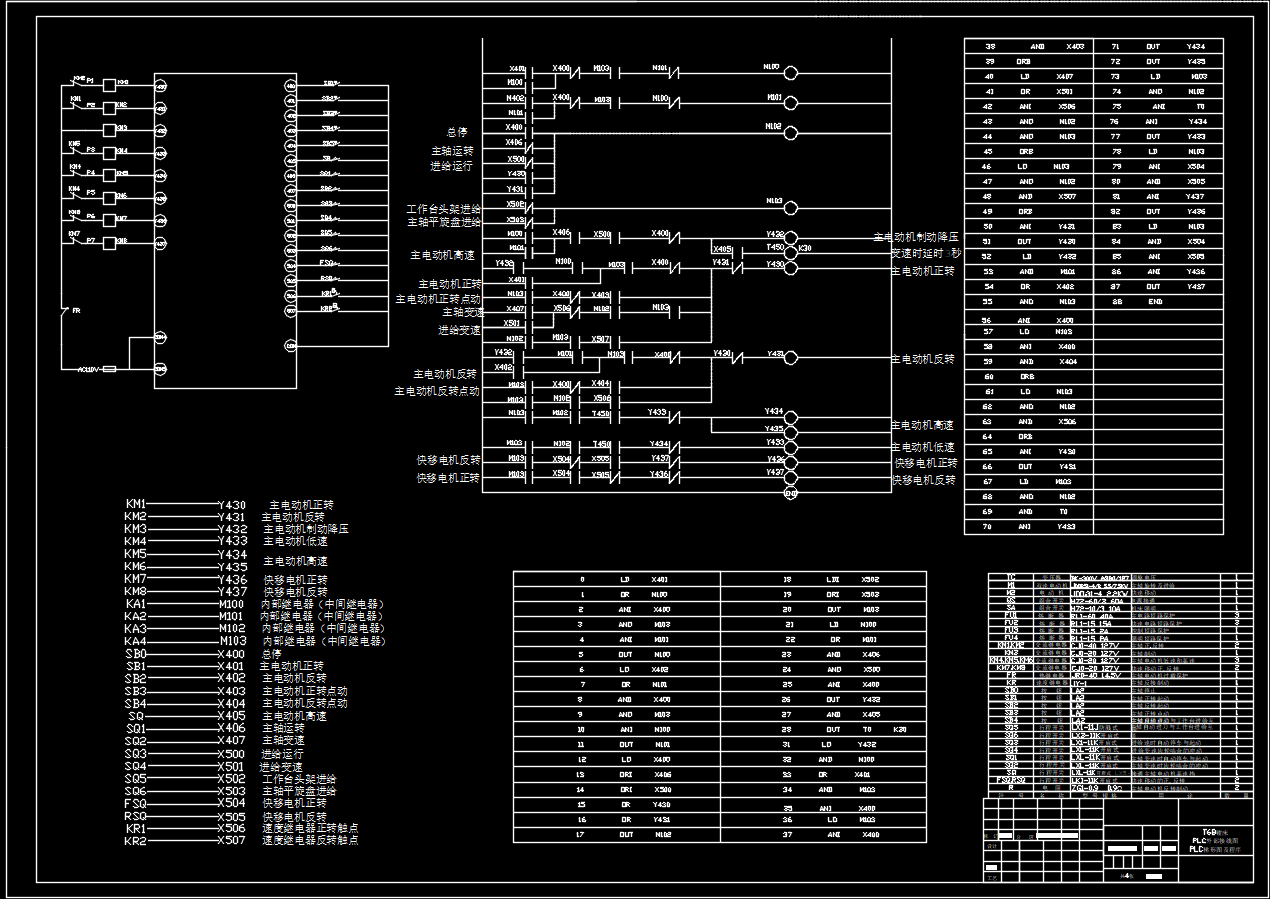The image size is (1270, 899).
Task: Select KR1 label in I/O assignment list
Action: pos(136,828)
